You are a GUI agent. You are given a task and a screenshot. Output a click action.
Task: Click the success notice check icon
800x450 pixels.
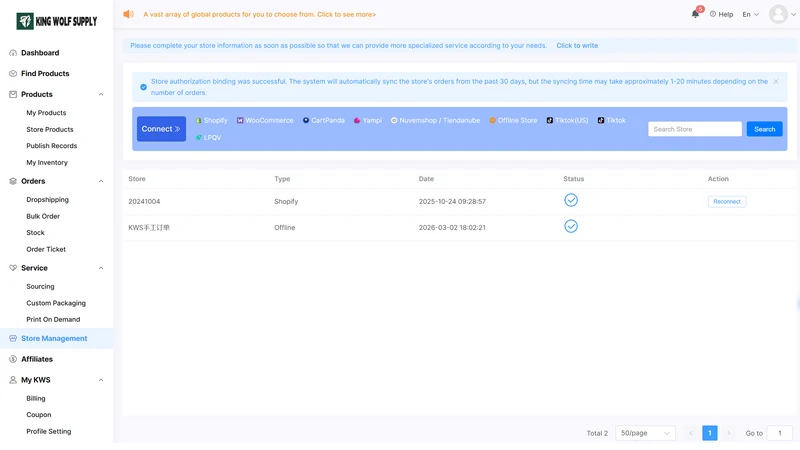point(143,87)
